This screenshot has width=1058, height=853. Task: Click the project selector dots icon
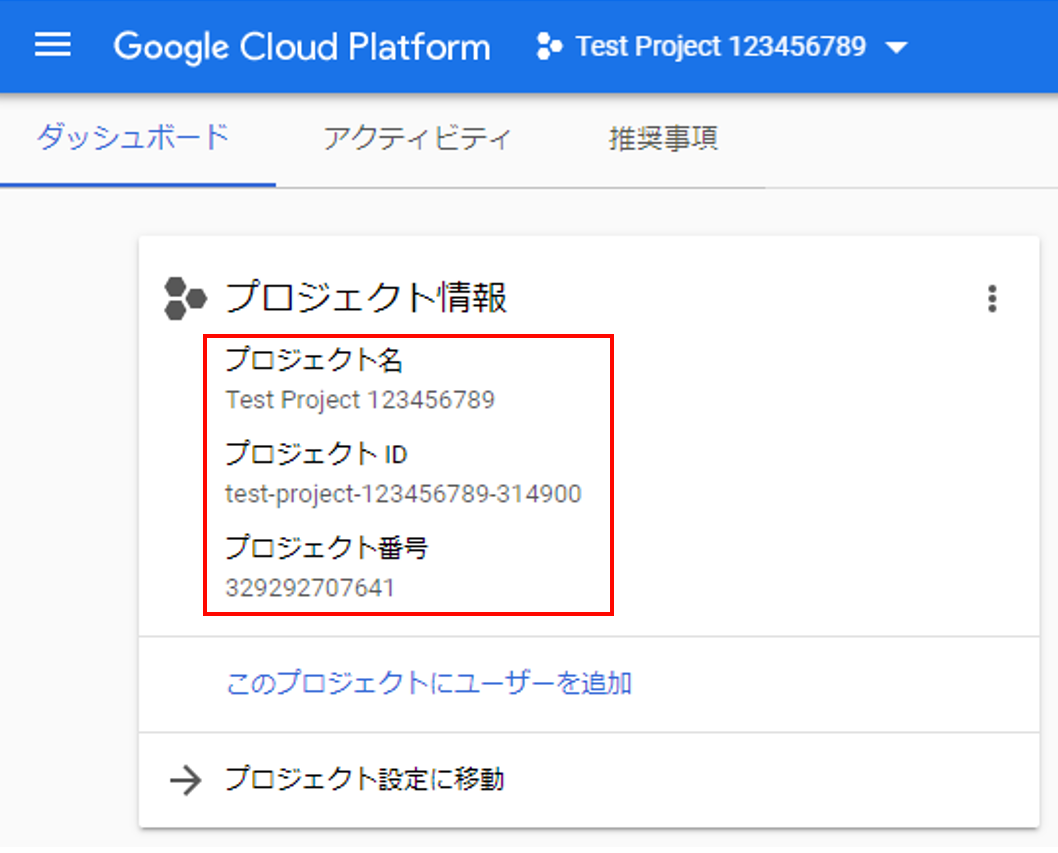pos(549,47)
